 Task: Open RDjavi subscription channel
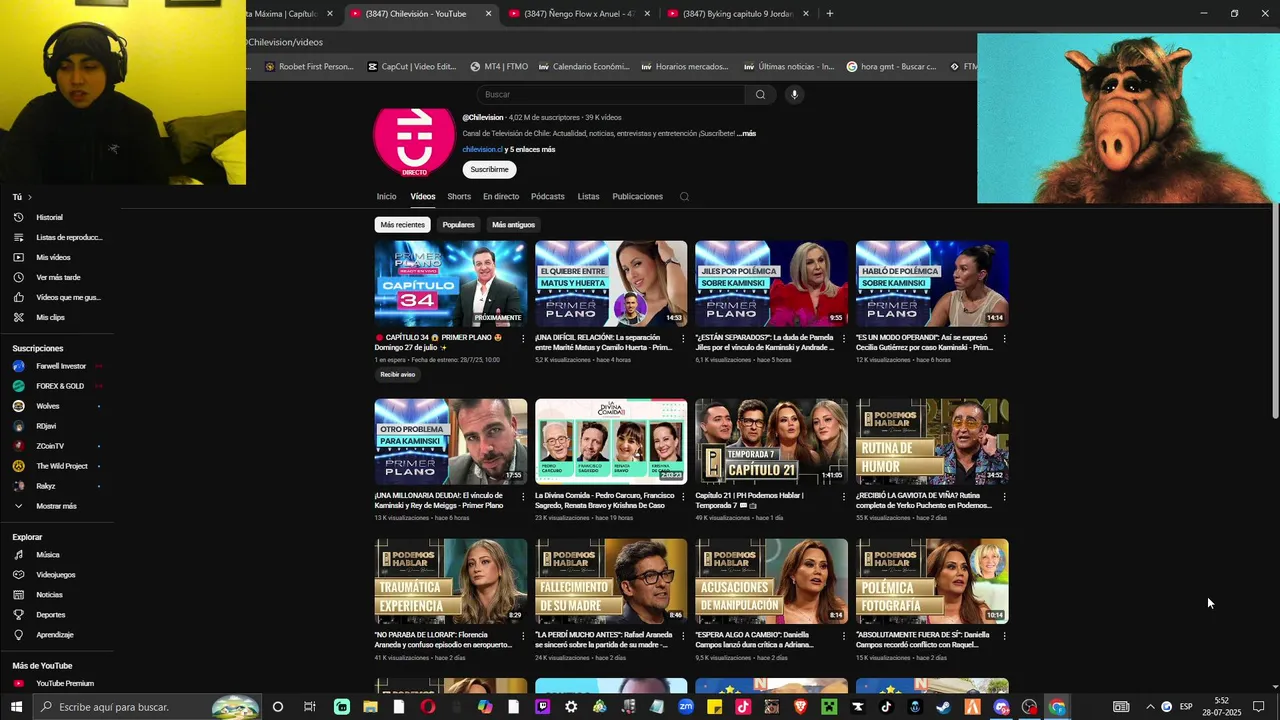point(46,426)
